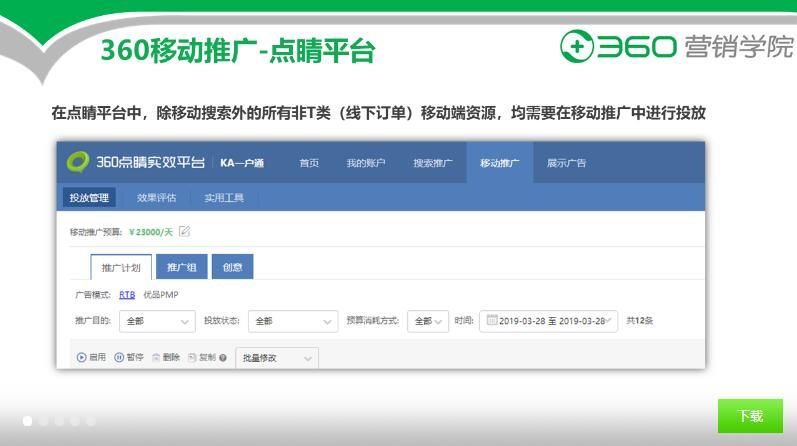
Task: Click the calendar icon in the date field
Action: [x=492, y=320]
